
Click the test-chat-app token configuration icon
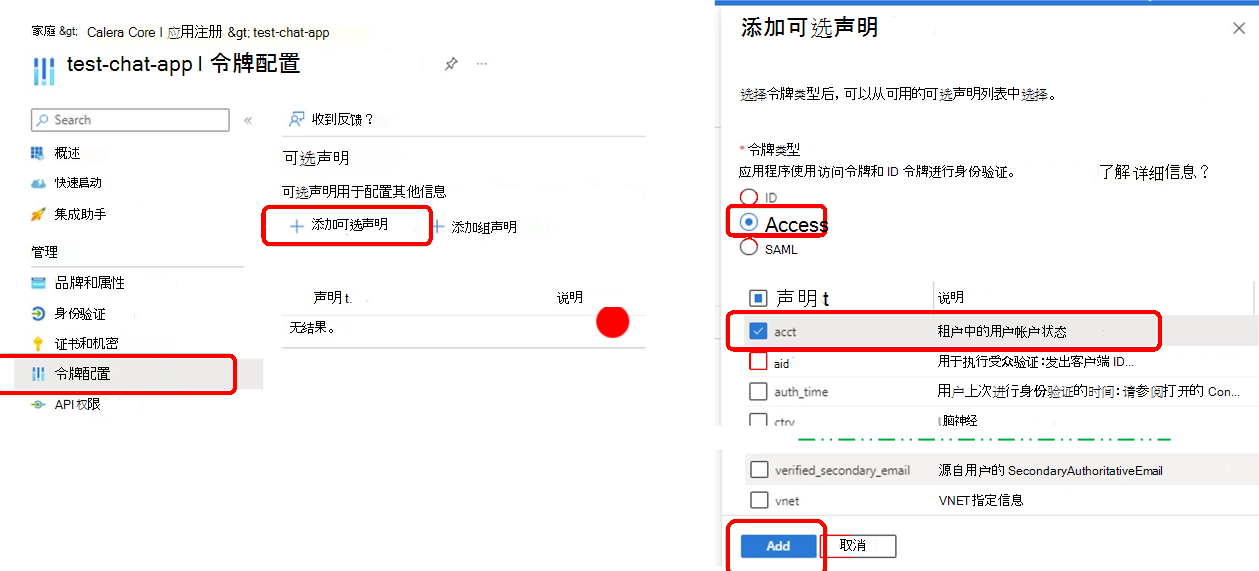point(44,71)
